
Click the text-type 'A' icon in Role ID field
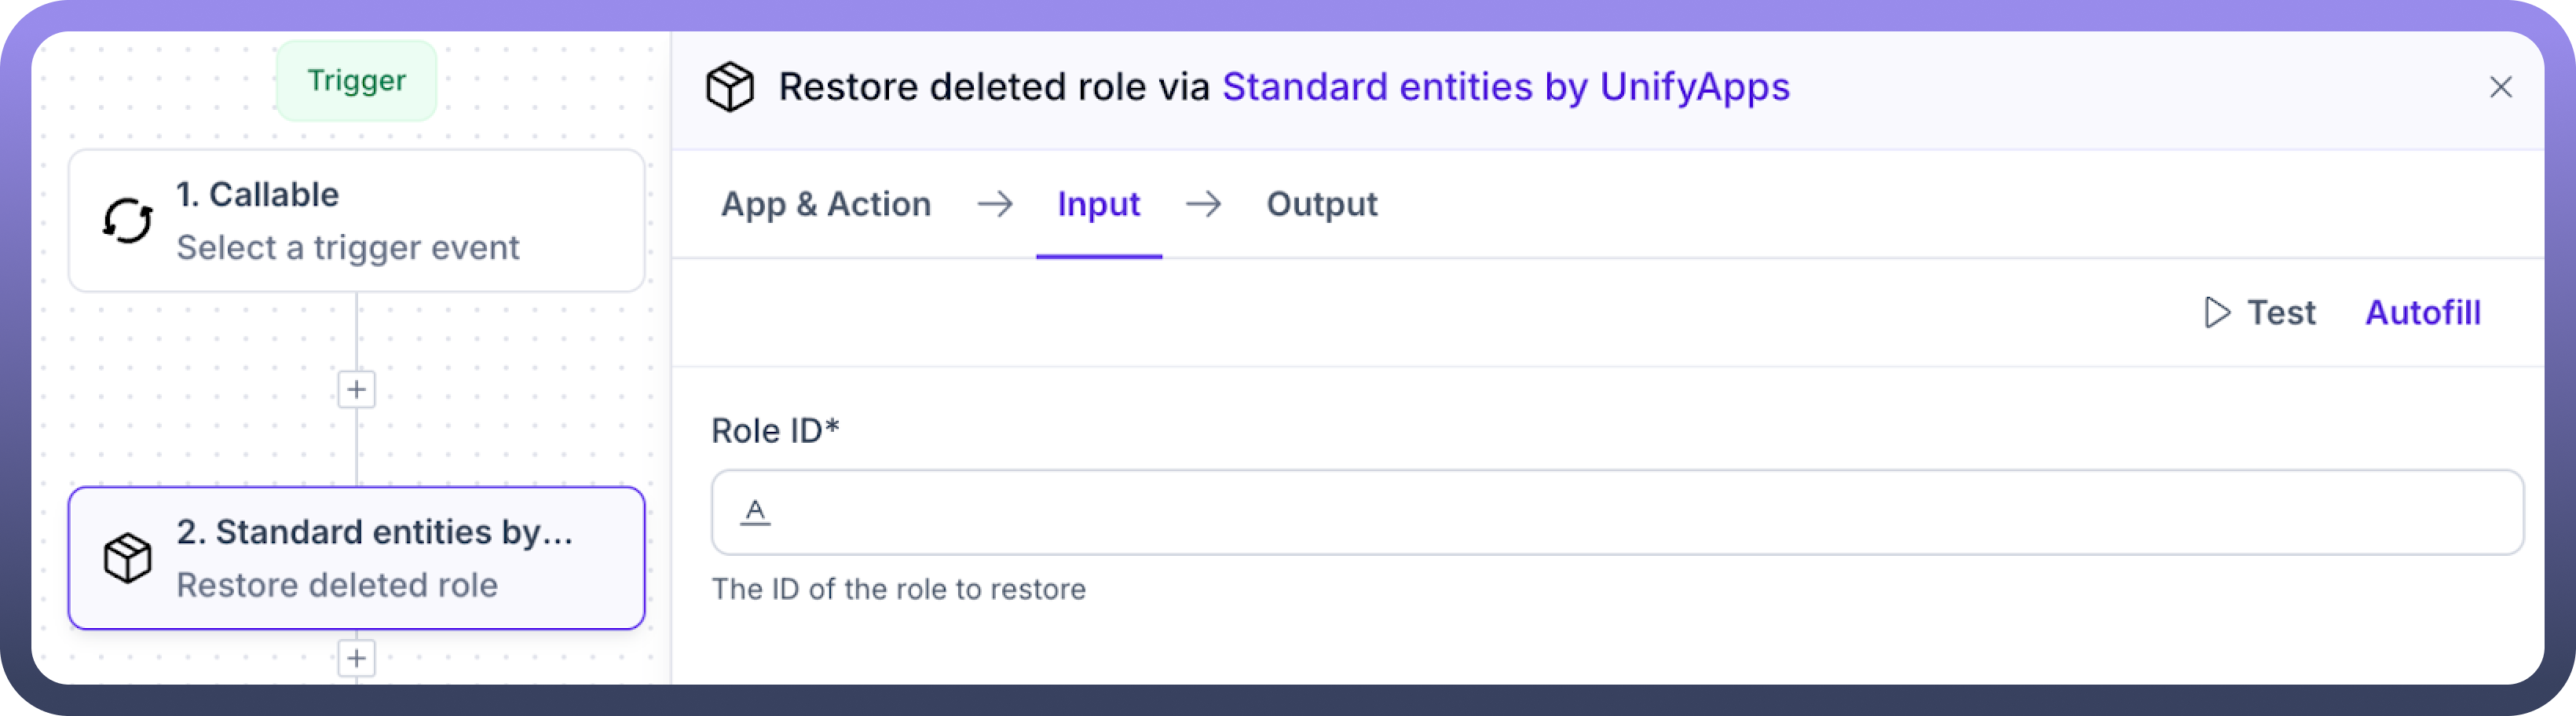[755, 512]
